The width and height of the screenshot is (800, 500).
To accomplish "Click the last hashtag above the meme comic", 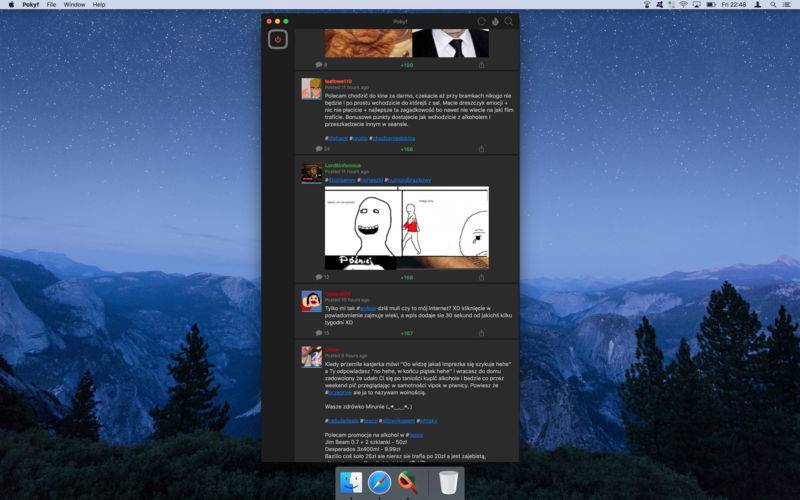I will point(408,180).
